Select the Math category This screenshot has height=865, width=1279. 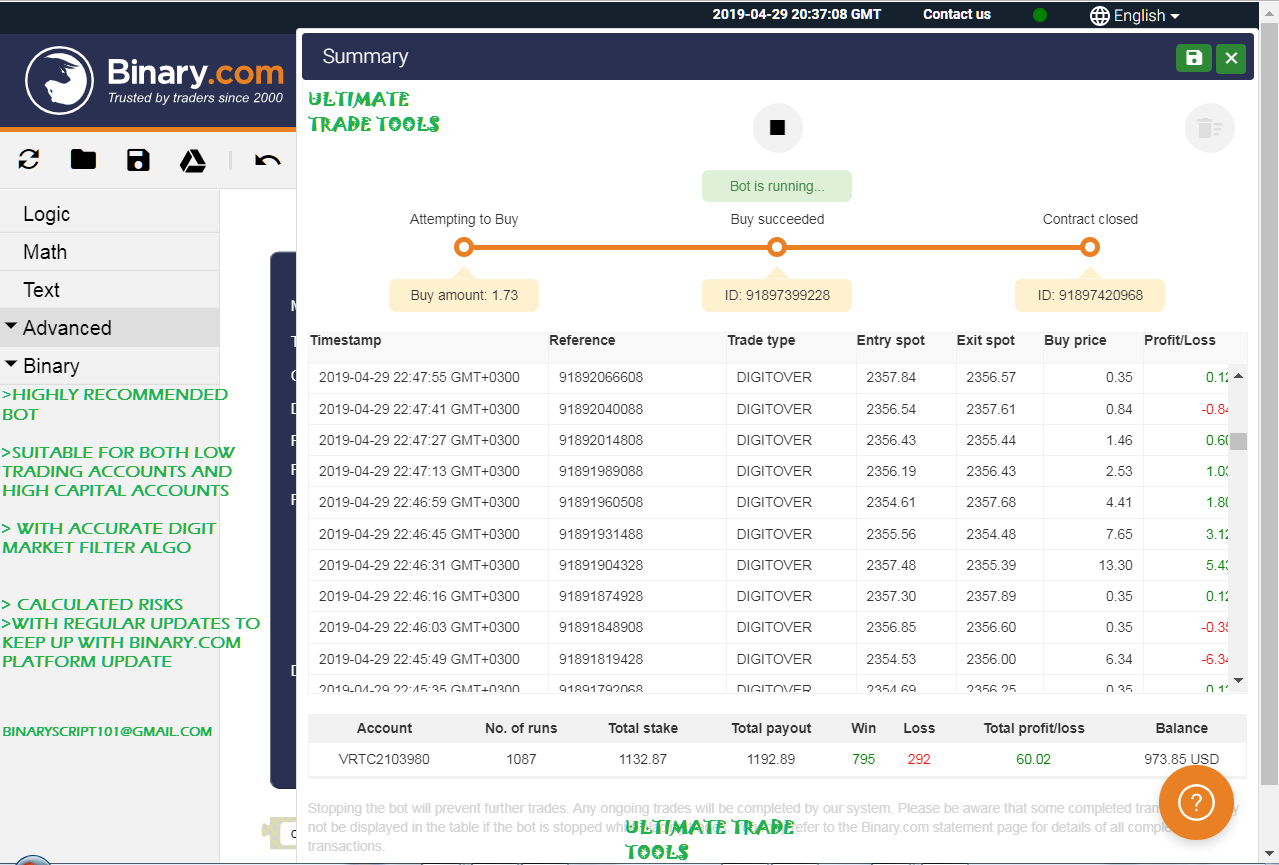(x=109, y=252)
